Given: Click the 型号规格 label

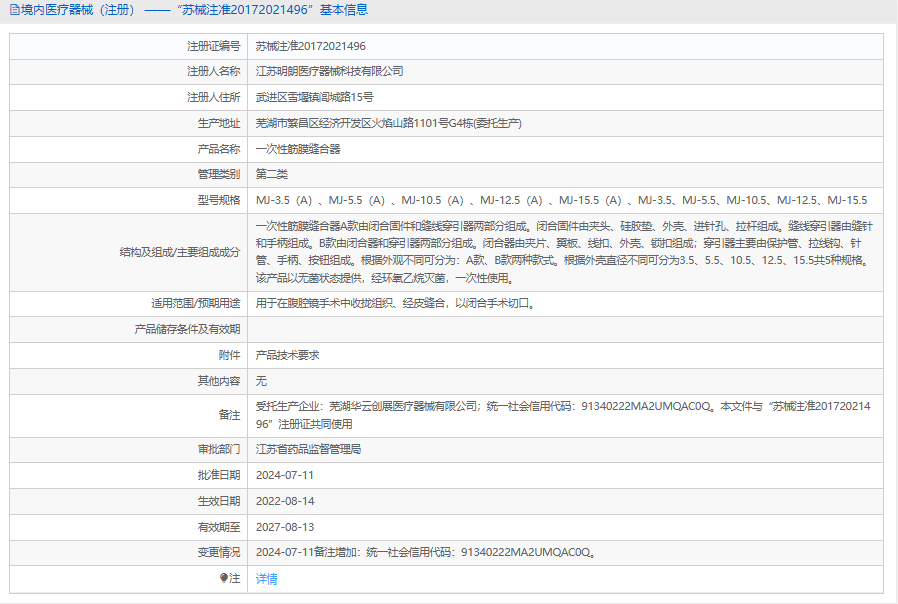Looking at the screenshot, I should pos(219,200).
